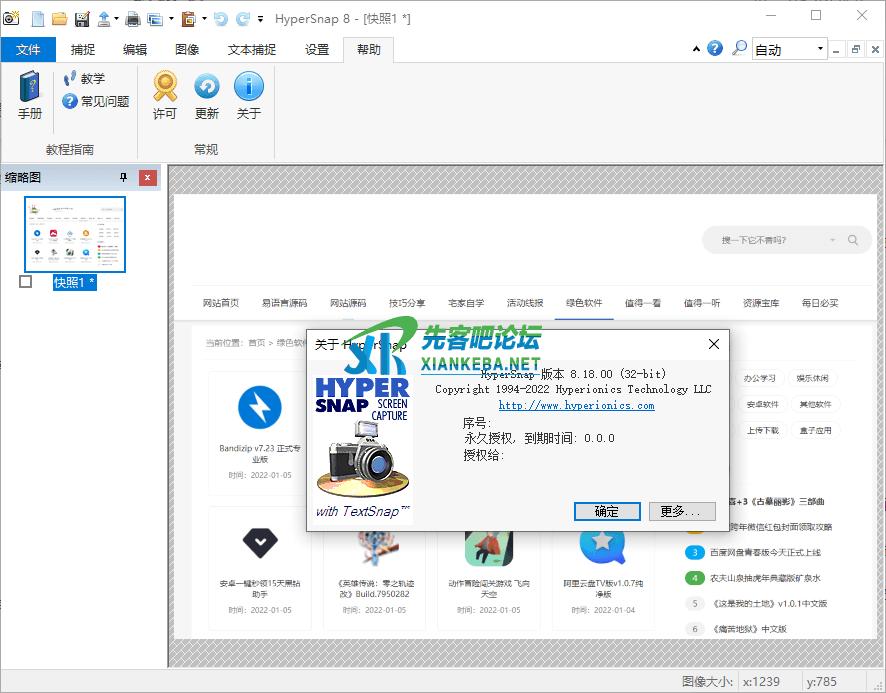Expand the customize quick access toolbar arrow

(261, 18)
